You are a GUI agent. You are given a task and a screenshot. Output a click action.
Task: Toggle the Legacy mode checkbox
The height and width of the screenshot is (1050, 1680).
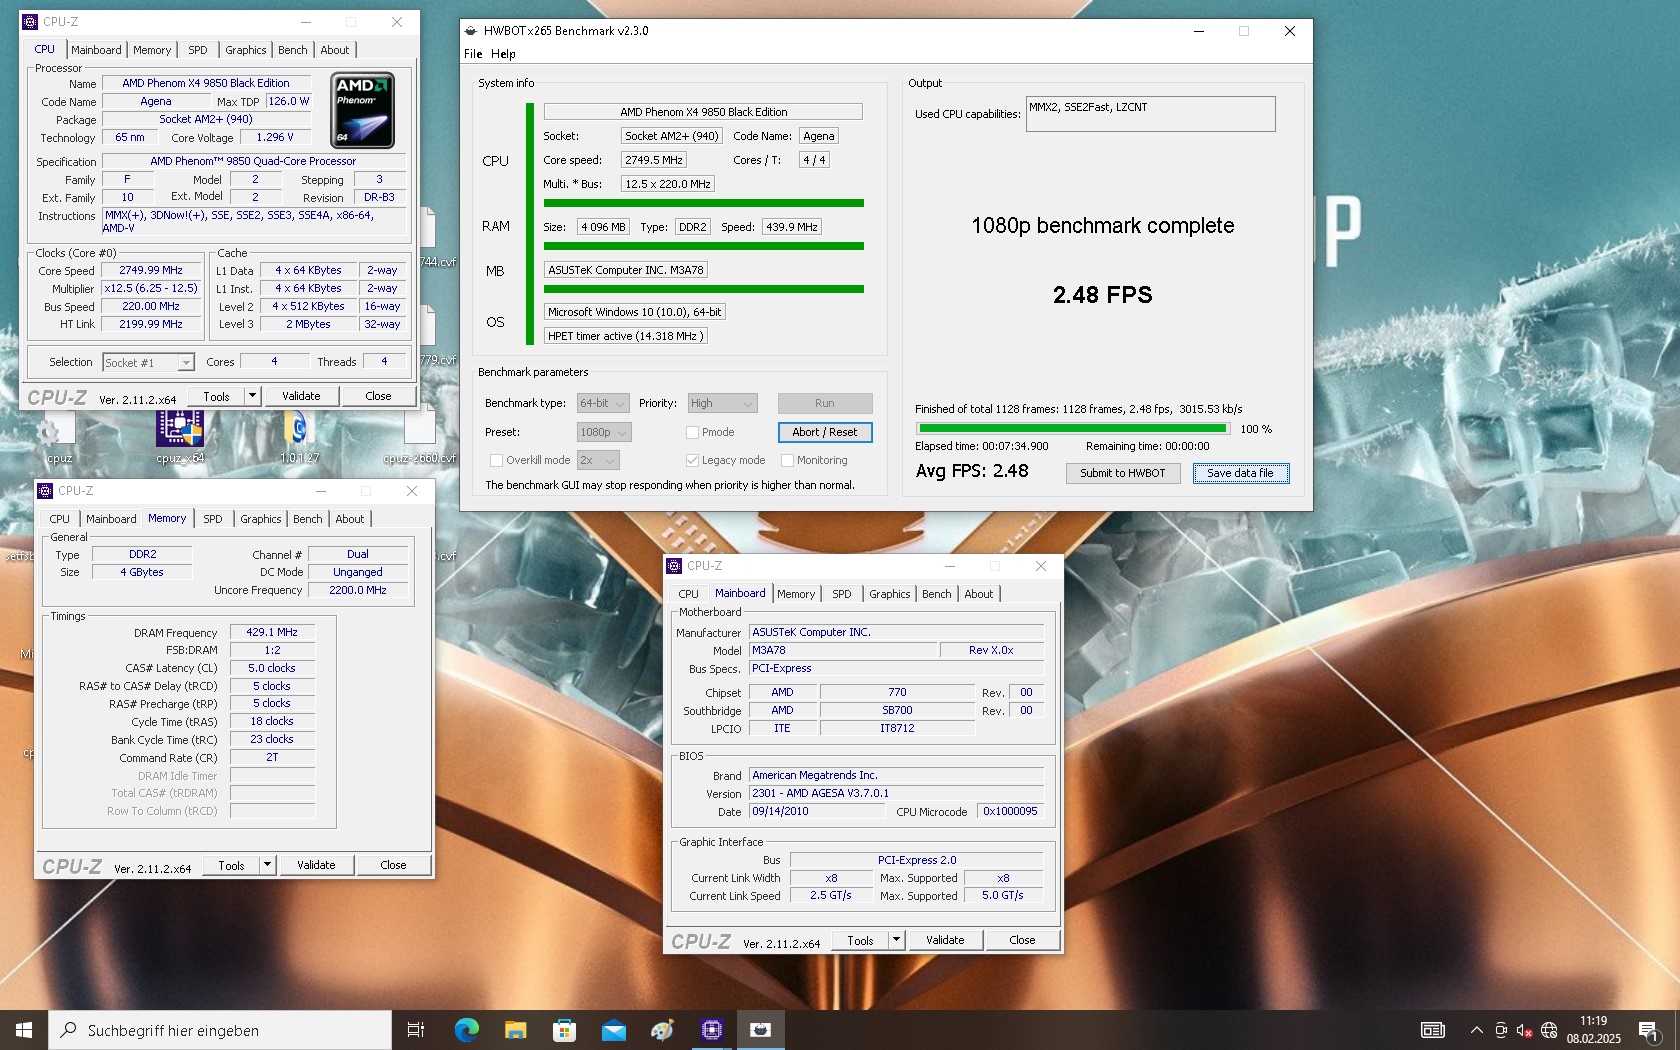[692, 460]
